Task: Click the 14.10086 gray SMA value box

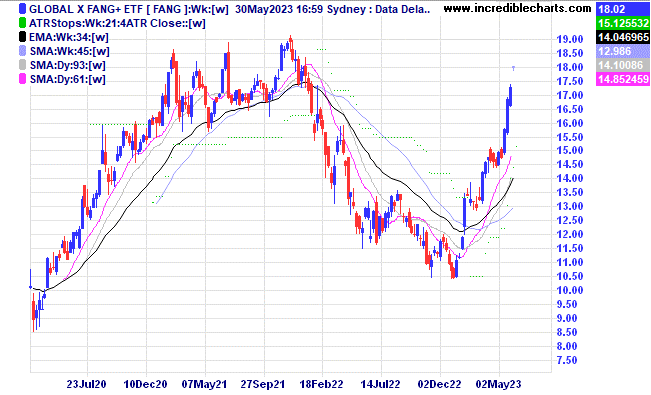Action: click(x=623, y=65)
